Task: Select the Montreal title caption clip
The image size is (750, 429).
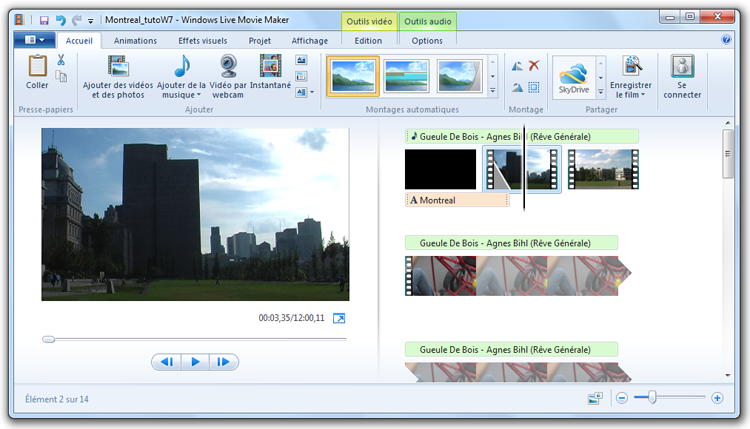Action: click(457, 200)
